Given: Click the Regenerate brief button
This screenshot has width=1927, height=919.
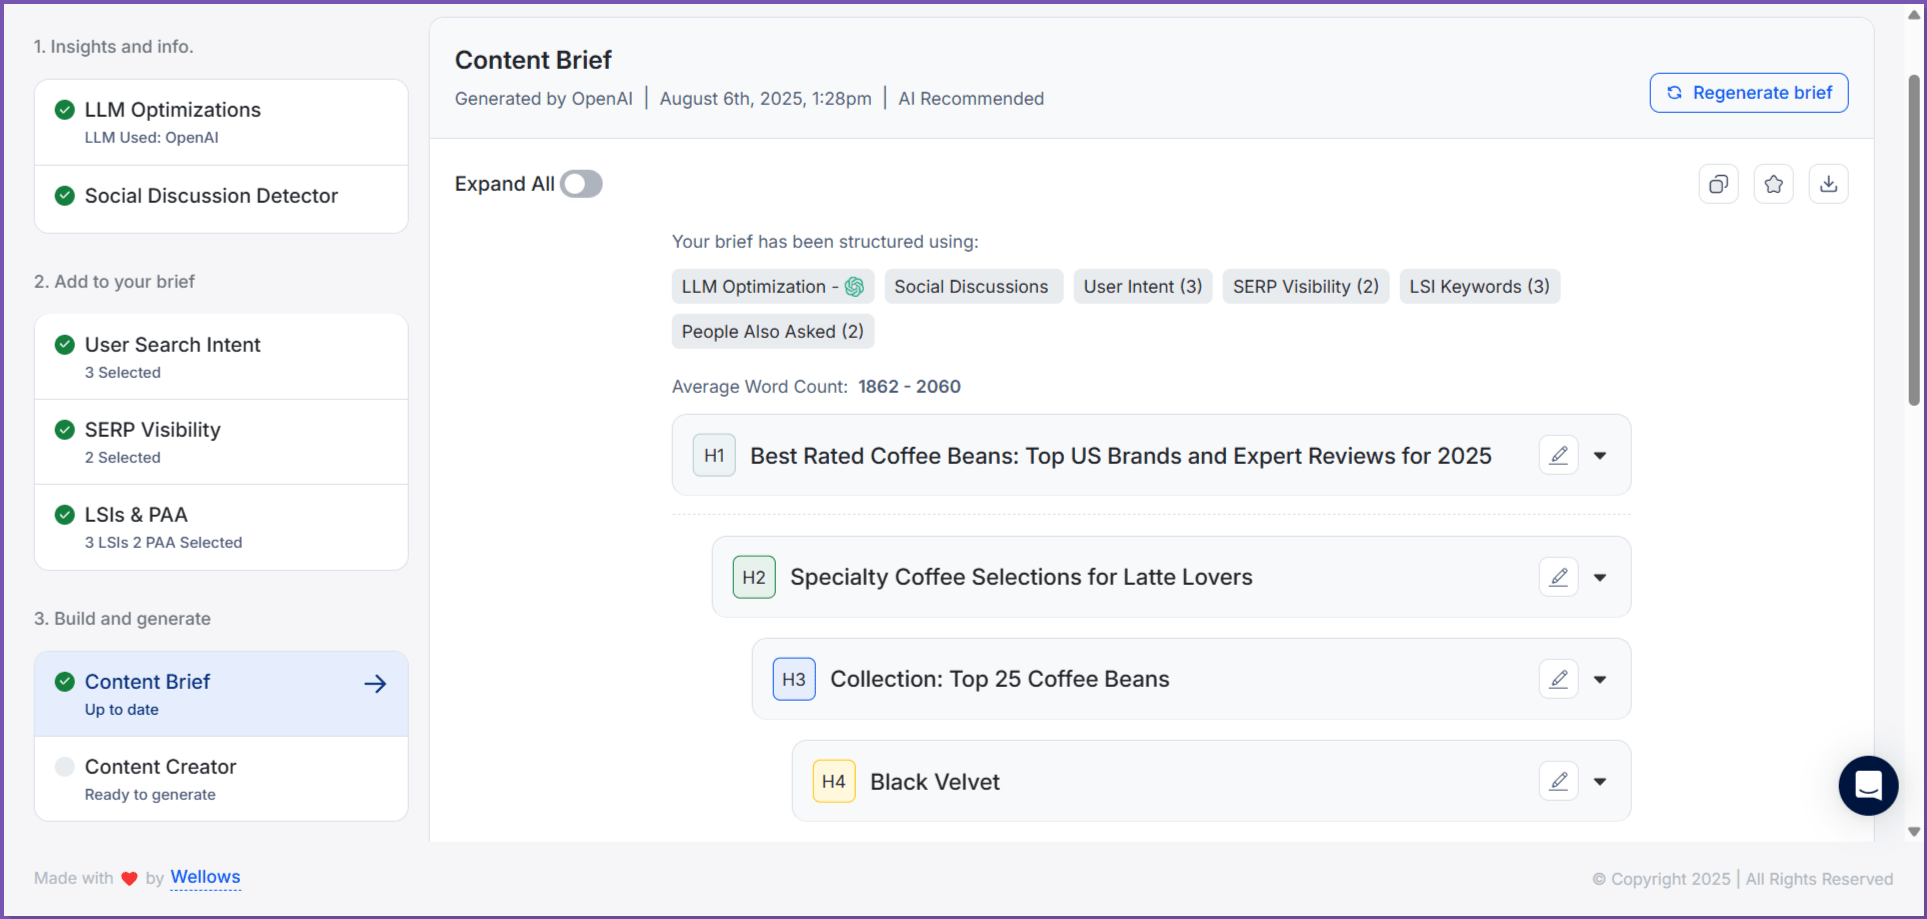Looking at the screenshot, I should click(1748, 93).
